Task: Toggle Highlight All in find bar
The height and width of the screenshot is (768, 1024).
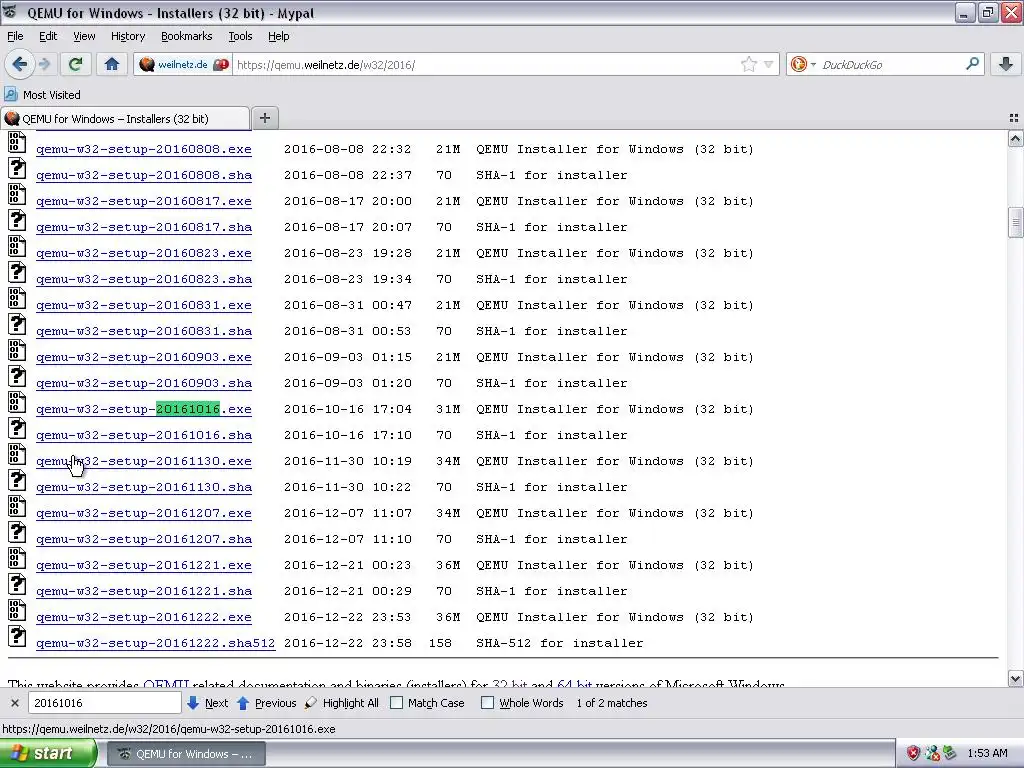Action: point(342,703)
